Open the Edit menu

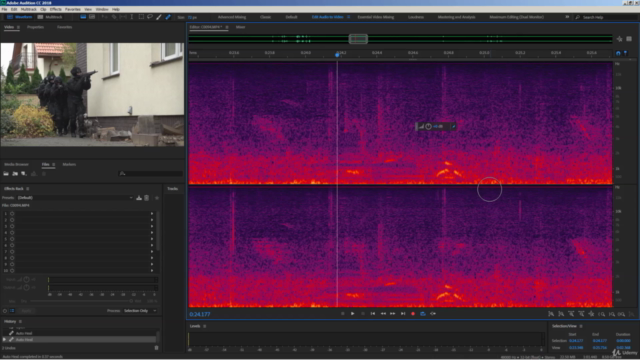[14, 9]
